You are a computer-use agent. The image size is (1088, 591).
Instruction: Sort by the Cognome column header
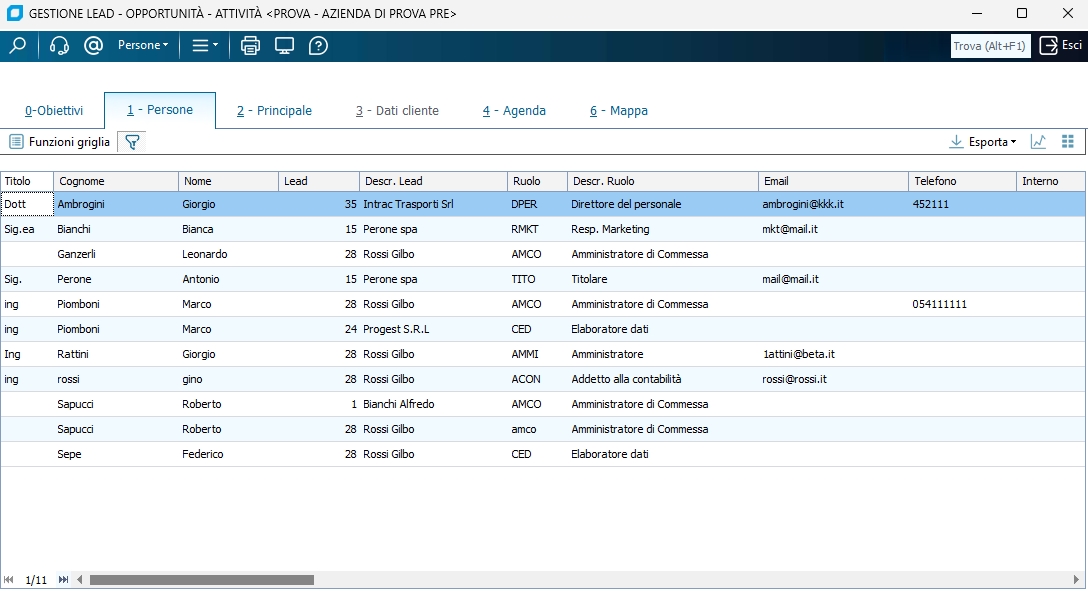115,181
